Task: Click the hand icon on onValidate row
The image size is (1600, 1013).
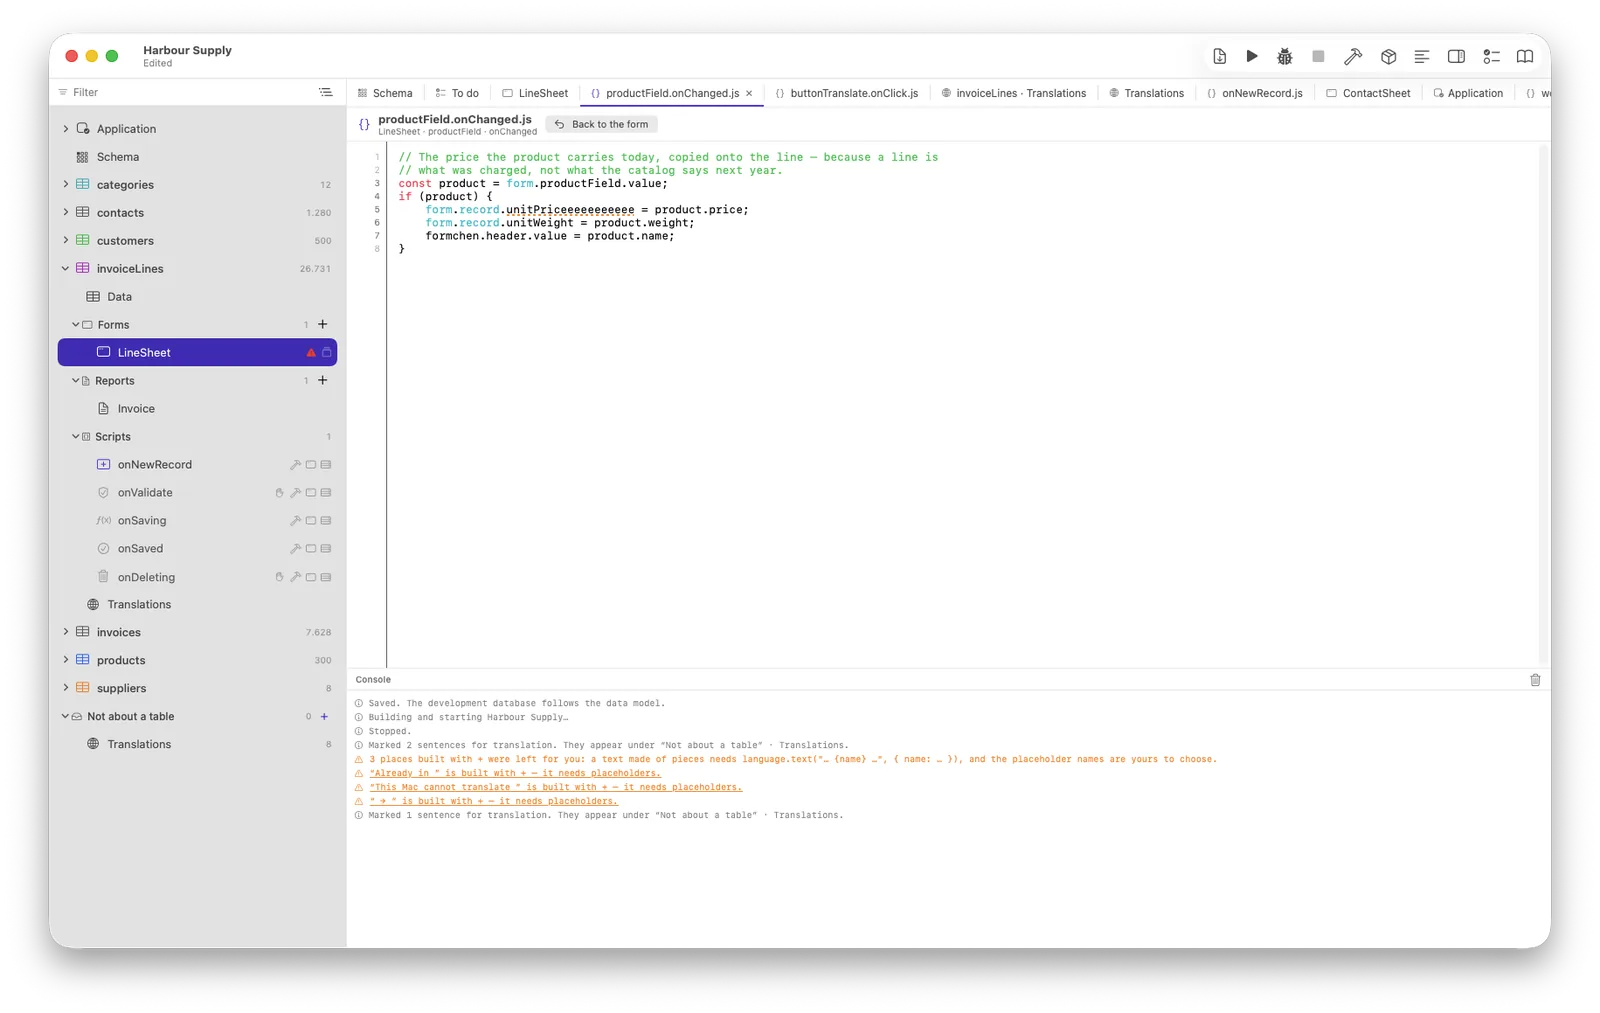Action: pyautogui.click(x=279, y=493)
